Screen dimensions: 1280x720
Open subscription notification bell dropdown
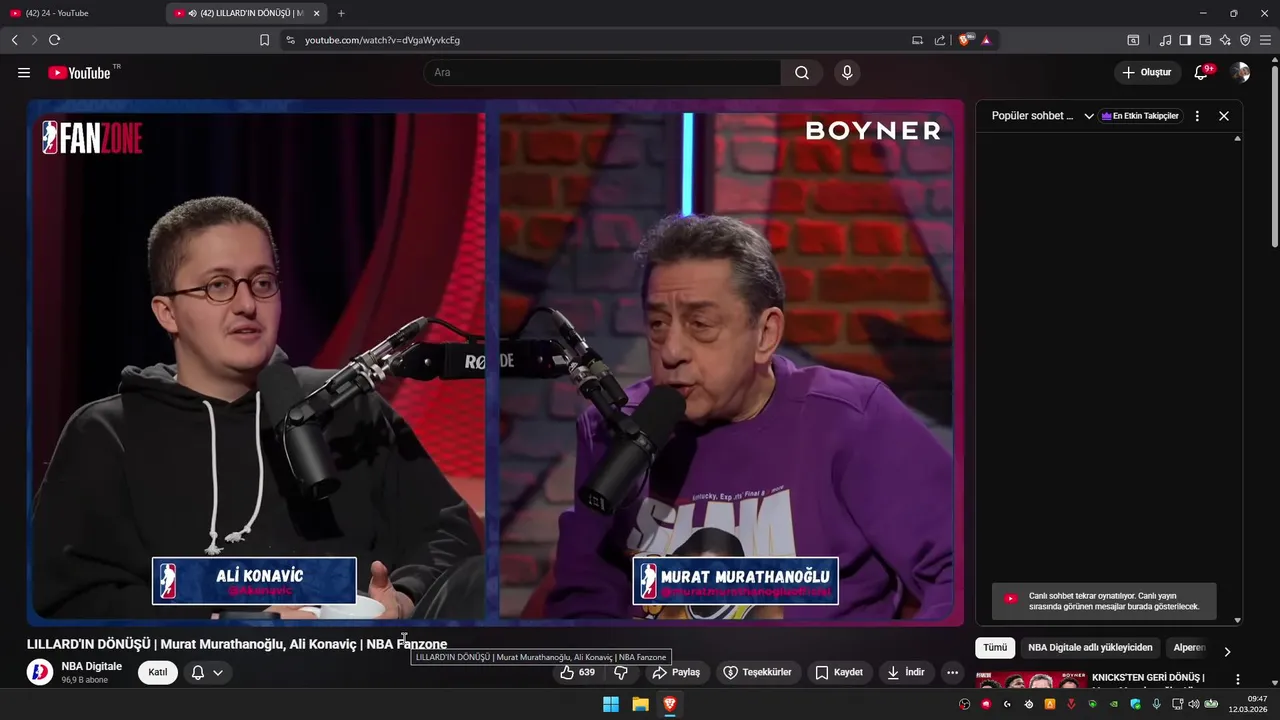click(x=207, y=672)
